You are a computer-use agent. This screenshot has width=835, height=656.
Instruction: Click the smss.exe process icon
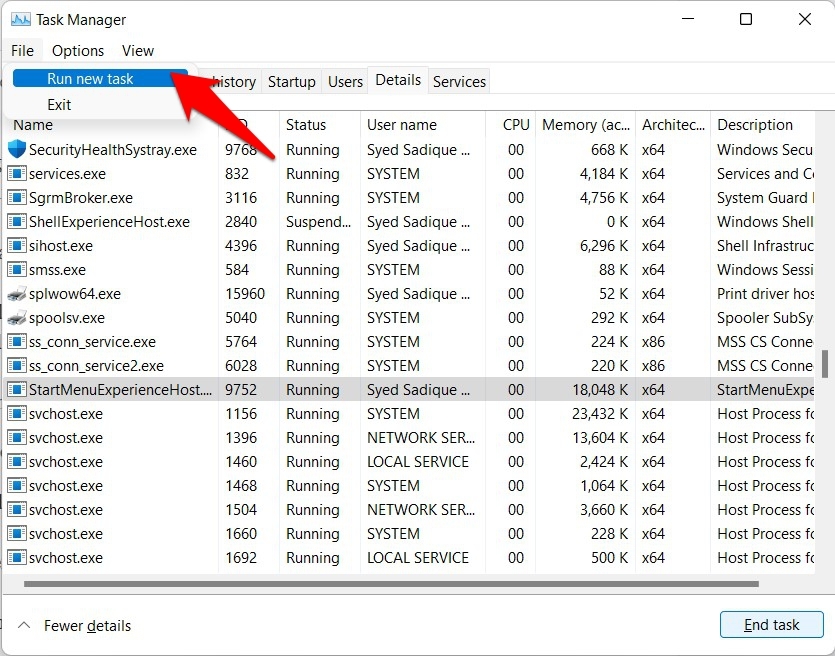coord(17,269)
